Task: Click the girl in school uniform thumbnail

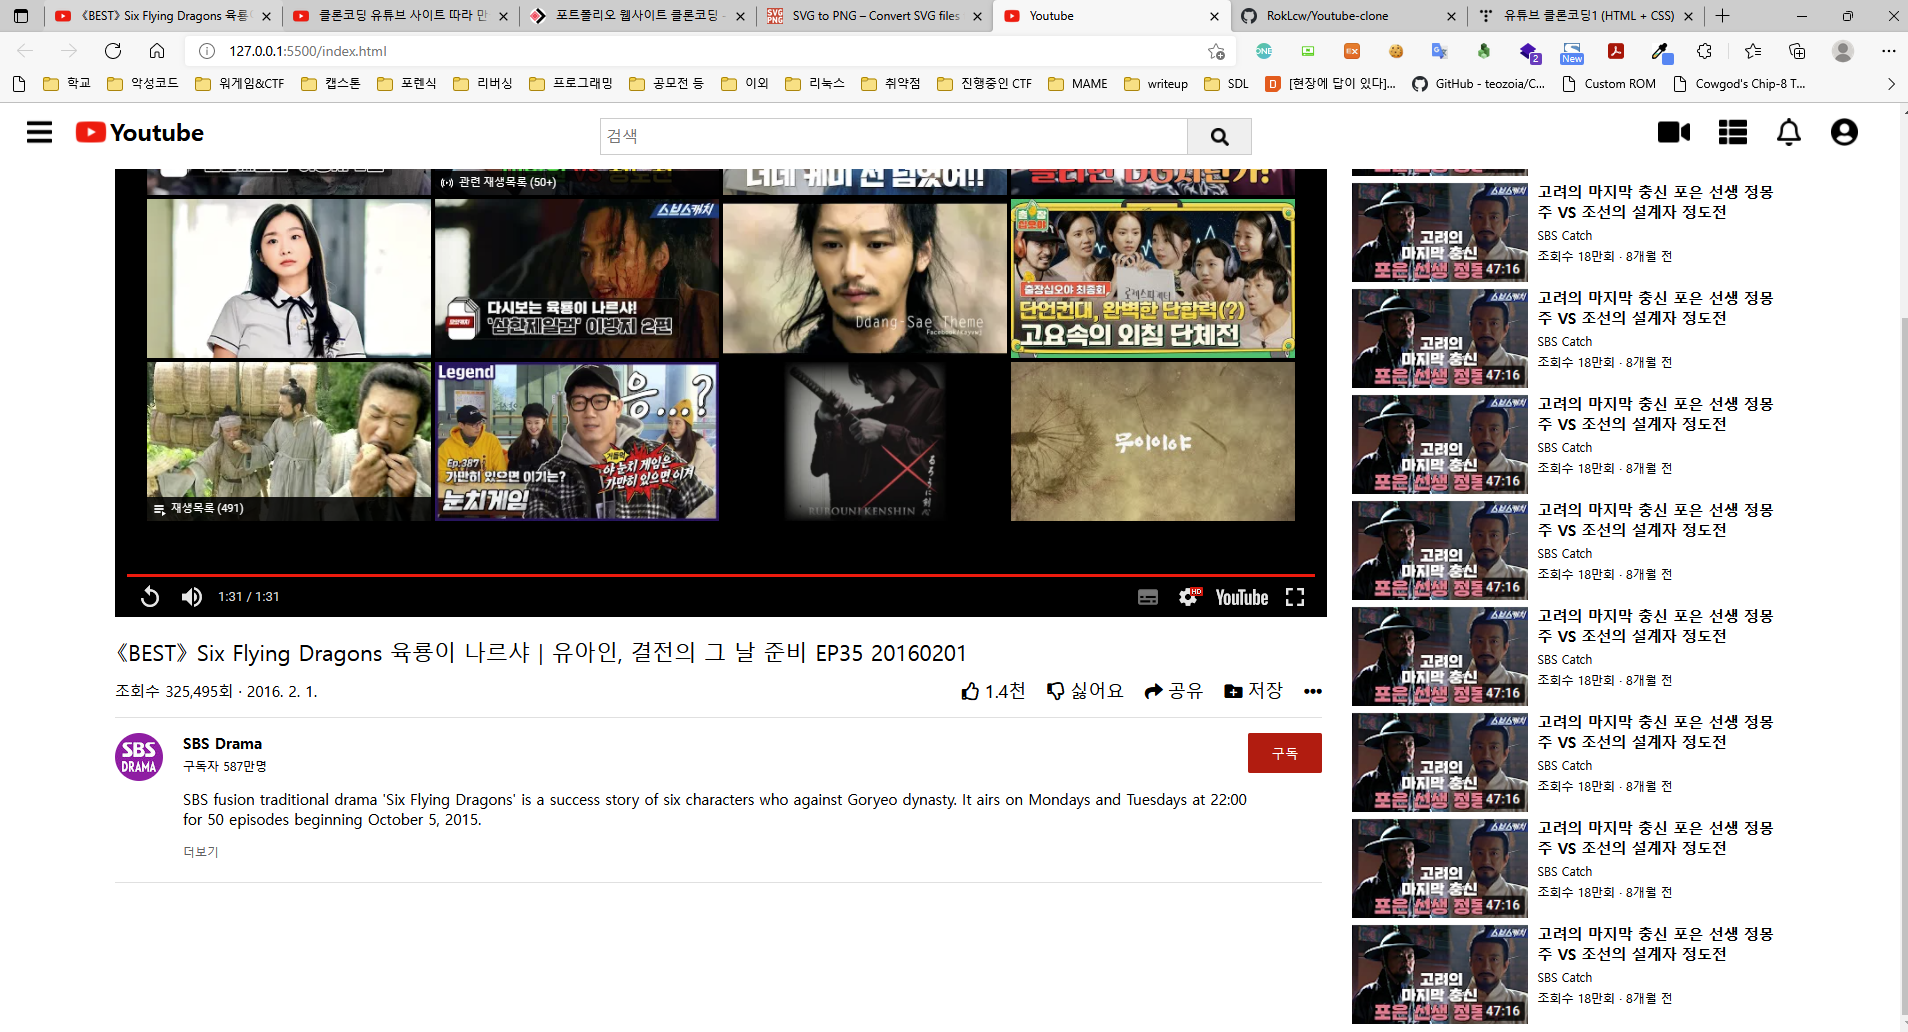Action: [289, 278]
